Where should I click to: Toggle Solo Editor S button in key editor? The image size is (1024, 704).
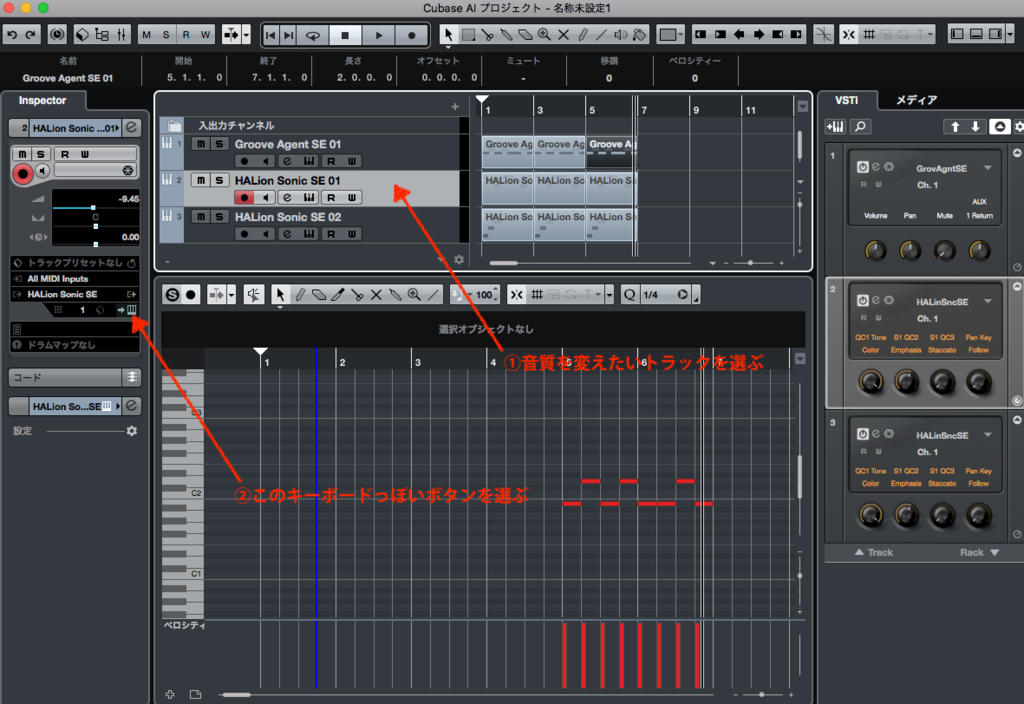[172, 295]
